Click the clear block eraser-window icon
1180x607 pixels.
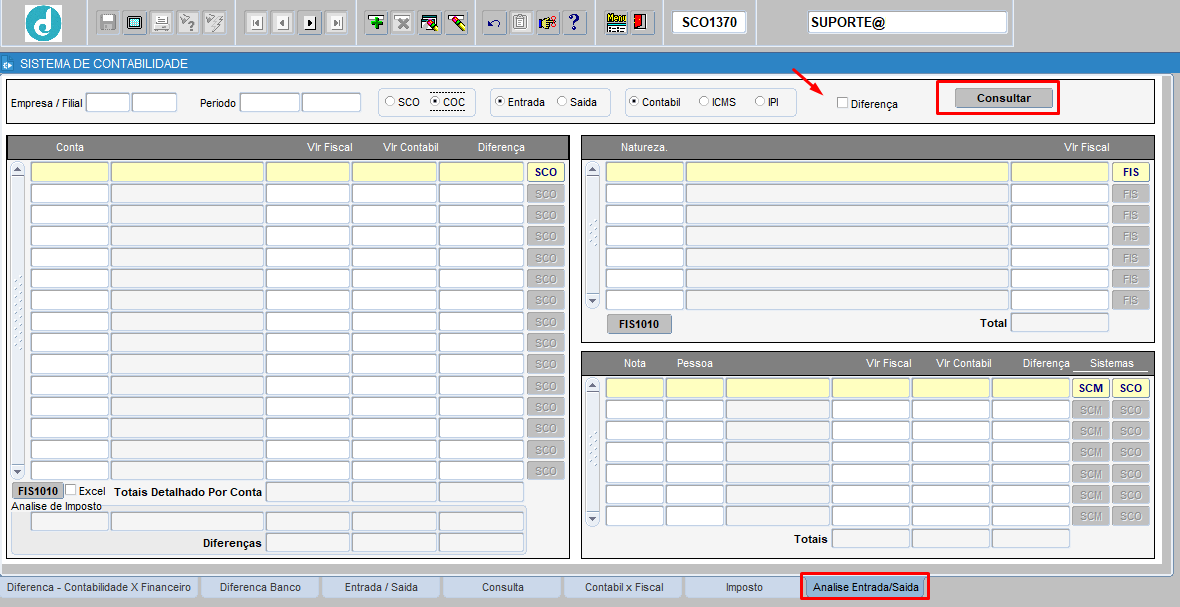[429, 23]
